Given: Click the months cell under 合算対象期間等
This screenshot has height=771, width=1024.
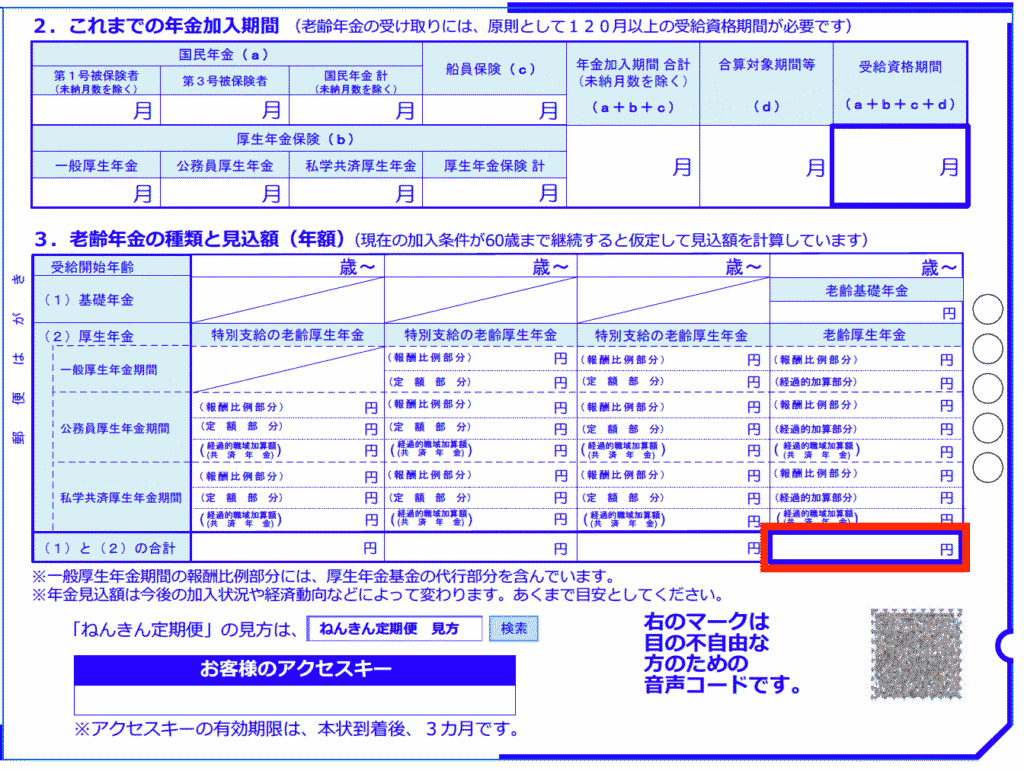Looking at the screenshot, I should (766, 166).
